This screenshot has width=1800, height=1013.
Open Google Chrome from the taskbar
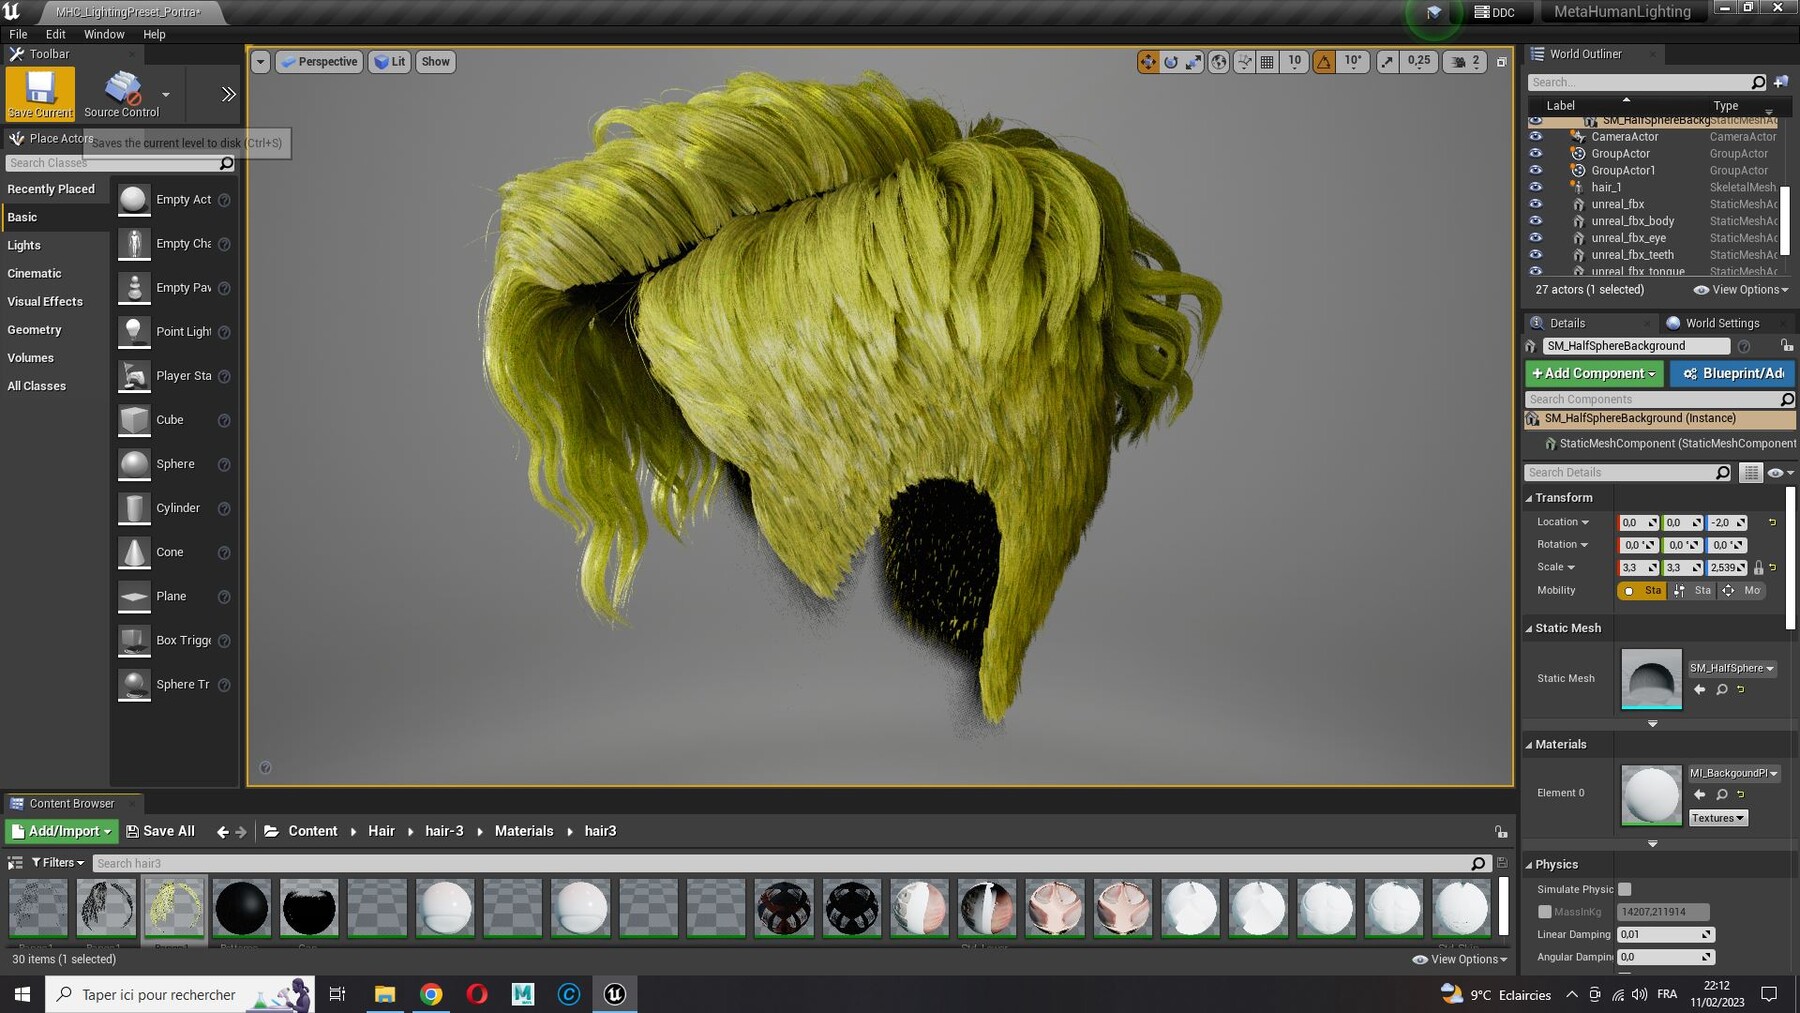[x=431, y=994]
